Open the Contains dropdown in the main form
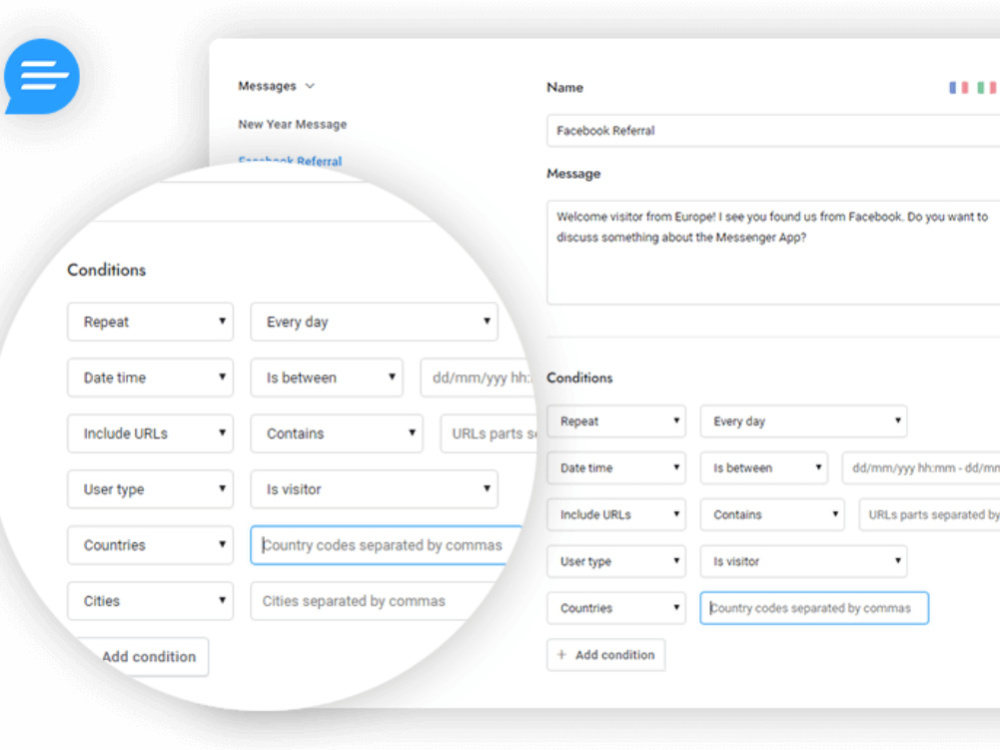This screenshot has width=1000, height=750. coord(772,515)
